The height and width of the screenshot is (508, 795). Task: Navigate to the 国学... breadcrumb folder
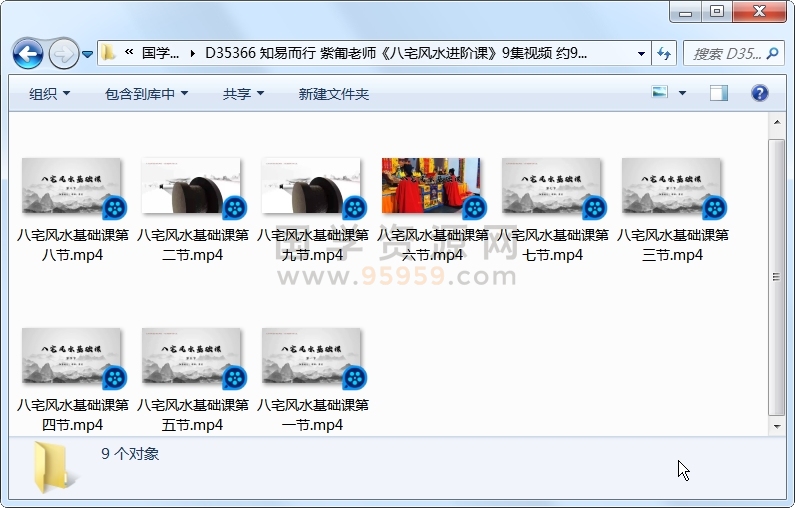pos(160,53)
